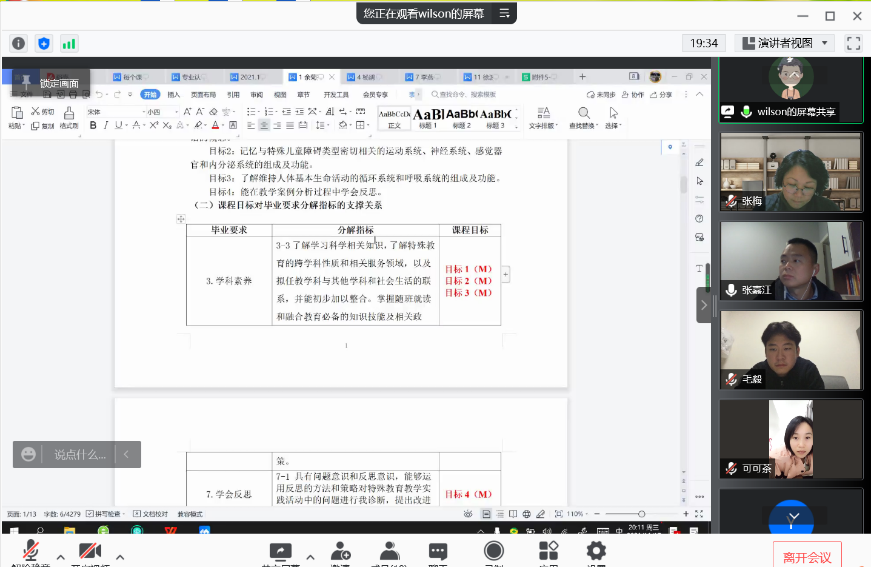Open the meeting info icon

point(18,43)
